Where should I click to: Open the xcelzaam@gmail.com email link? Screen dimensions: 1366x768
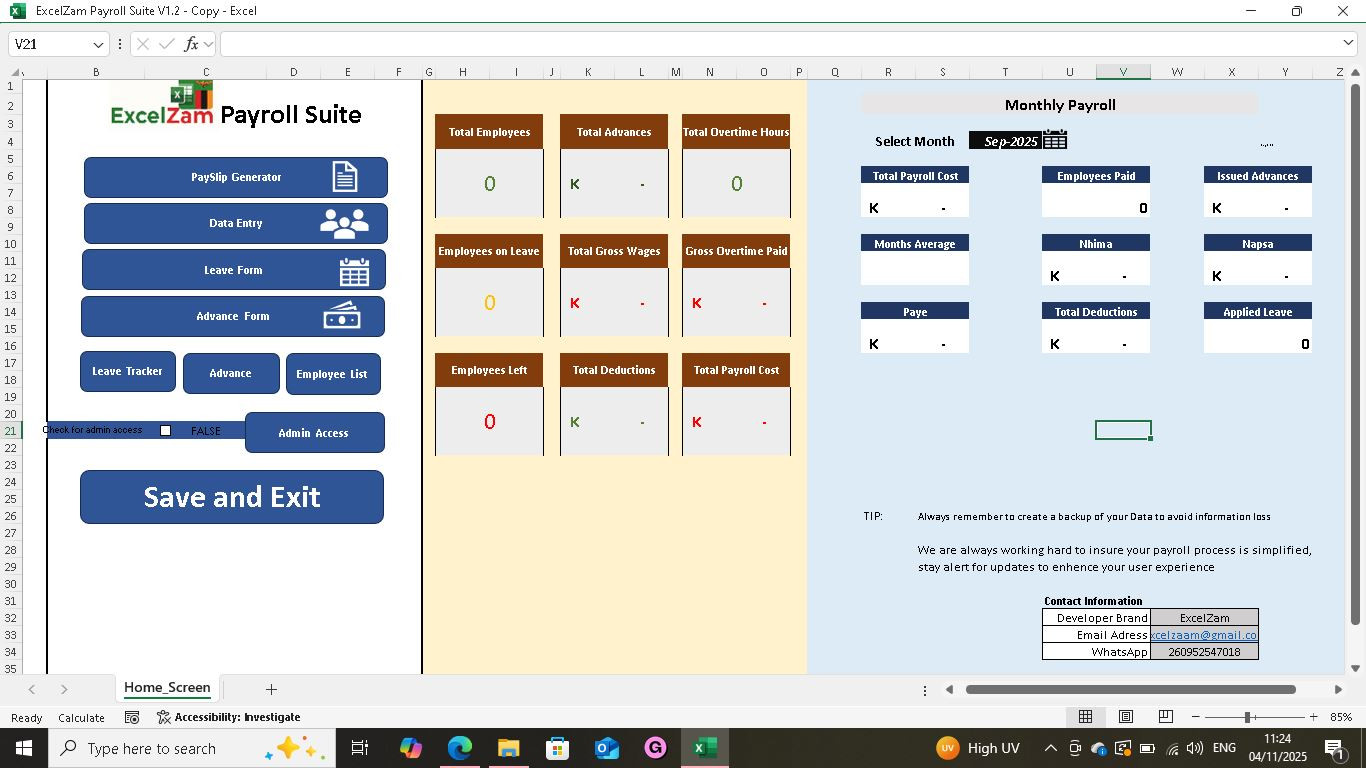click(x=1203, y=635)
